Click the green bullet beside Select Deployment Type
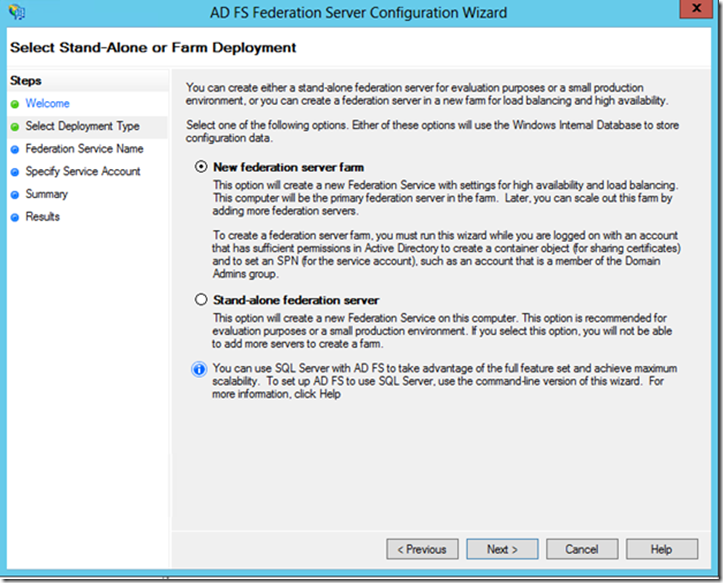Viewport: 723px width, 583px height. pos(15,127)
